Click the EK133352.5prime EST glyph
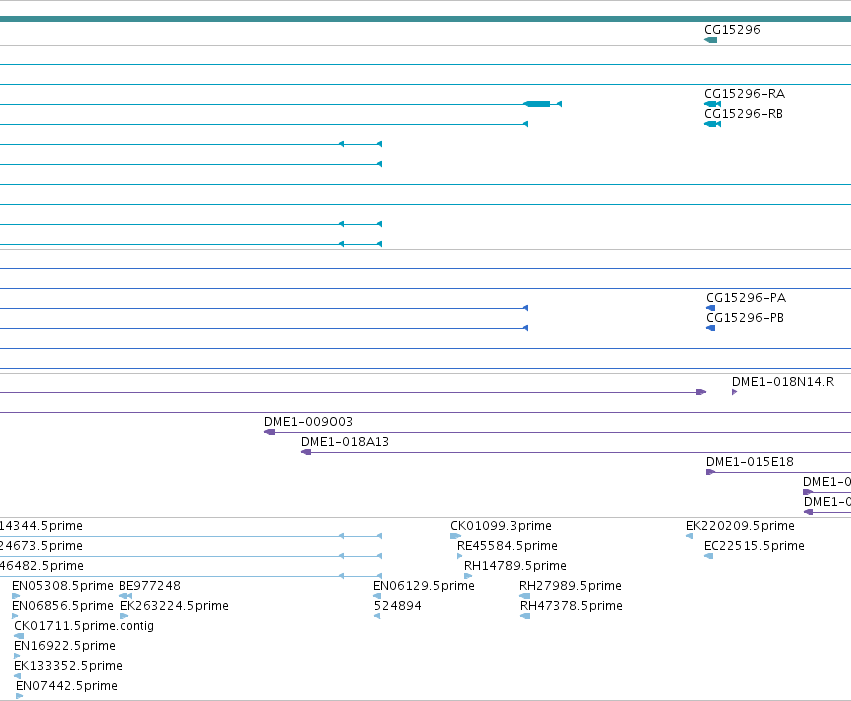 pyautogui.click(x=17, y=677)
